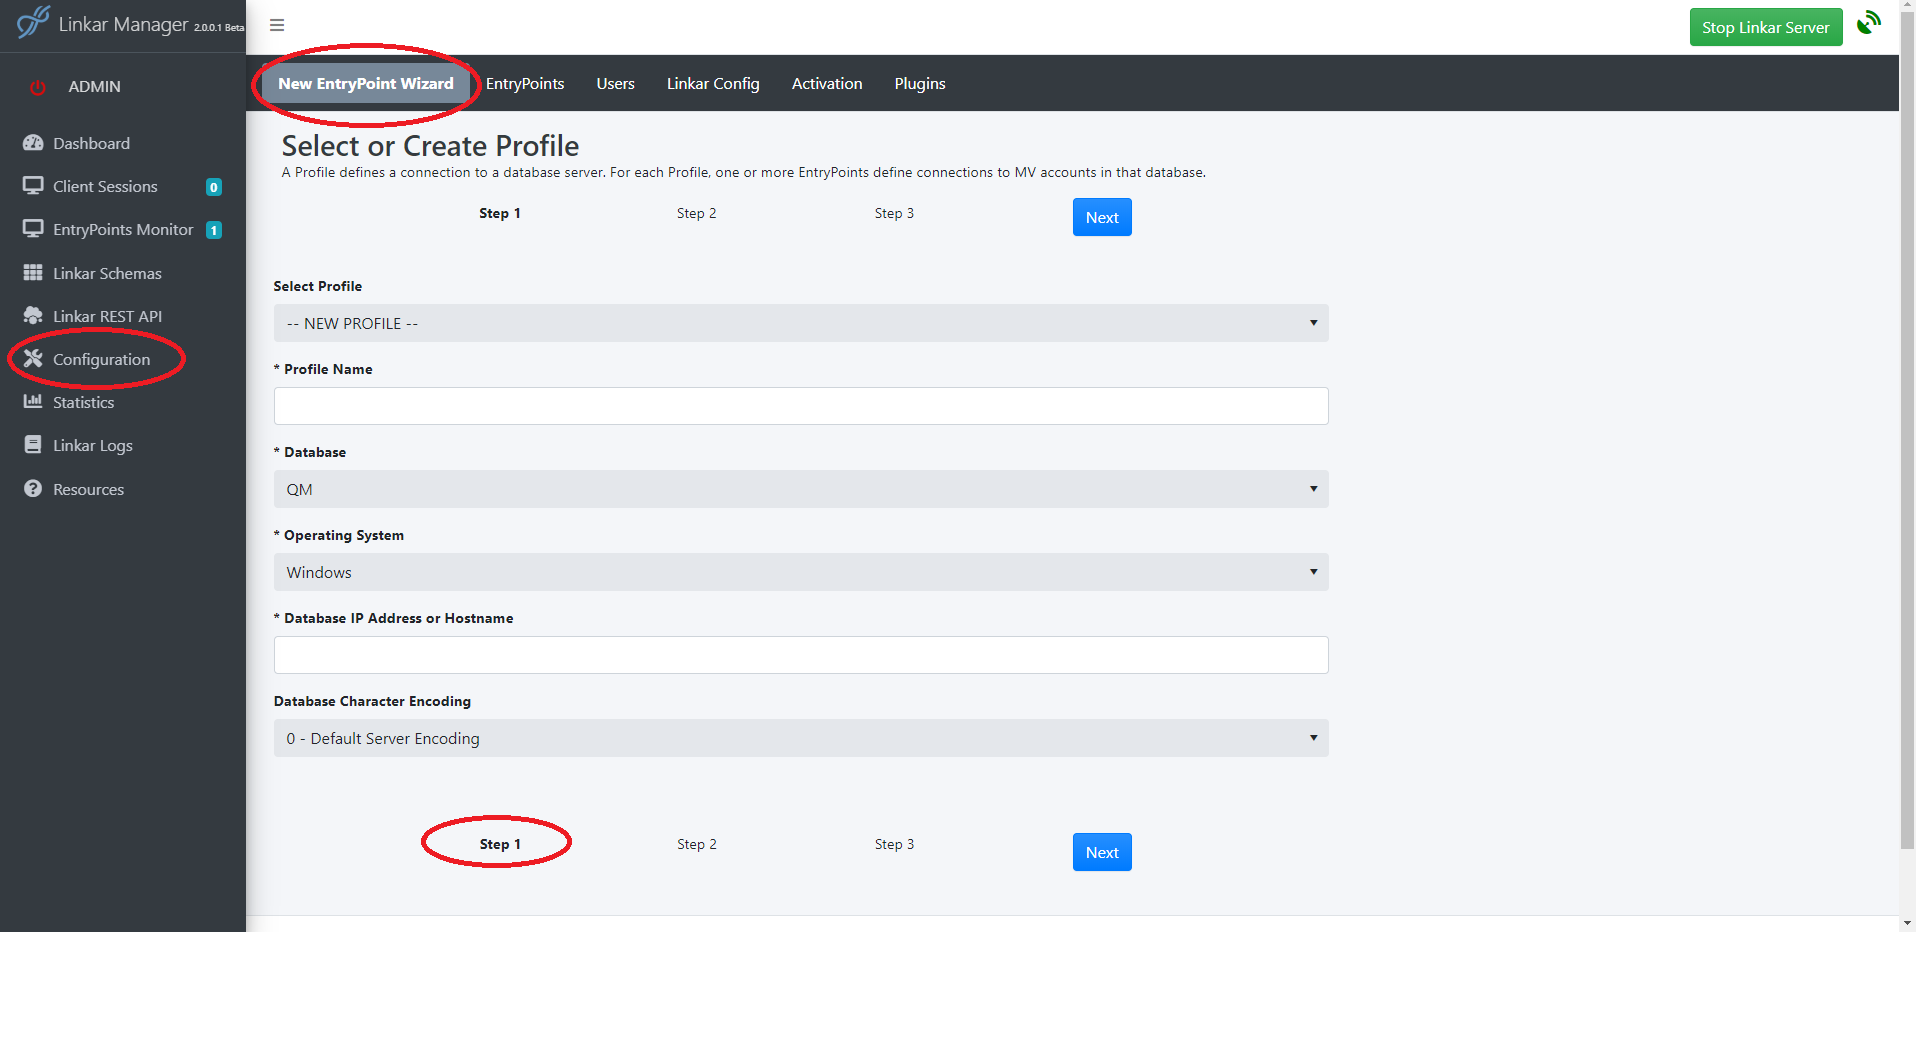Screen dimensions: 1920x1040
Task: Click the EntryPoints Monitor count badge
Action: click(x=213, y=230)
